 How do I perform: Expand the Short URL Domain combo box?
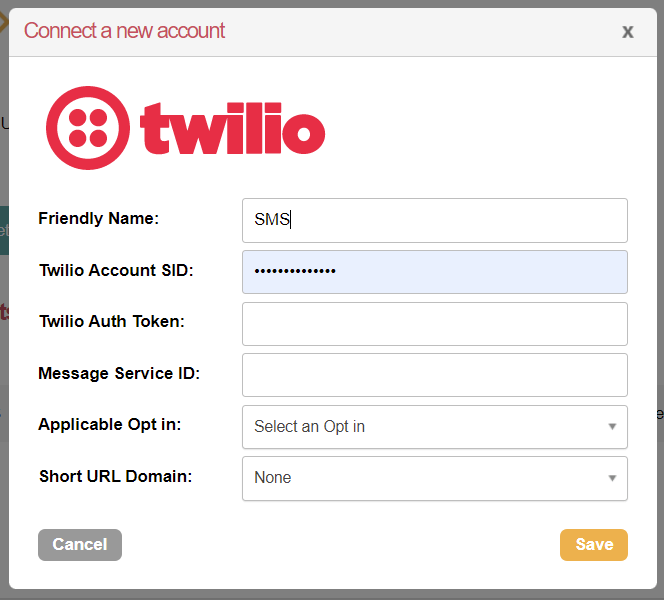coord(434,478)
